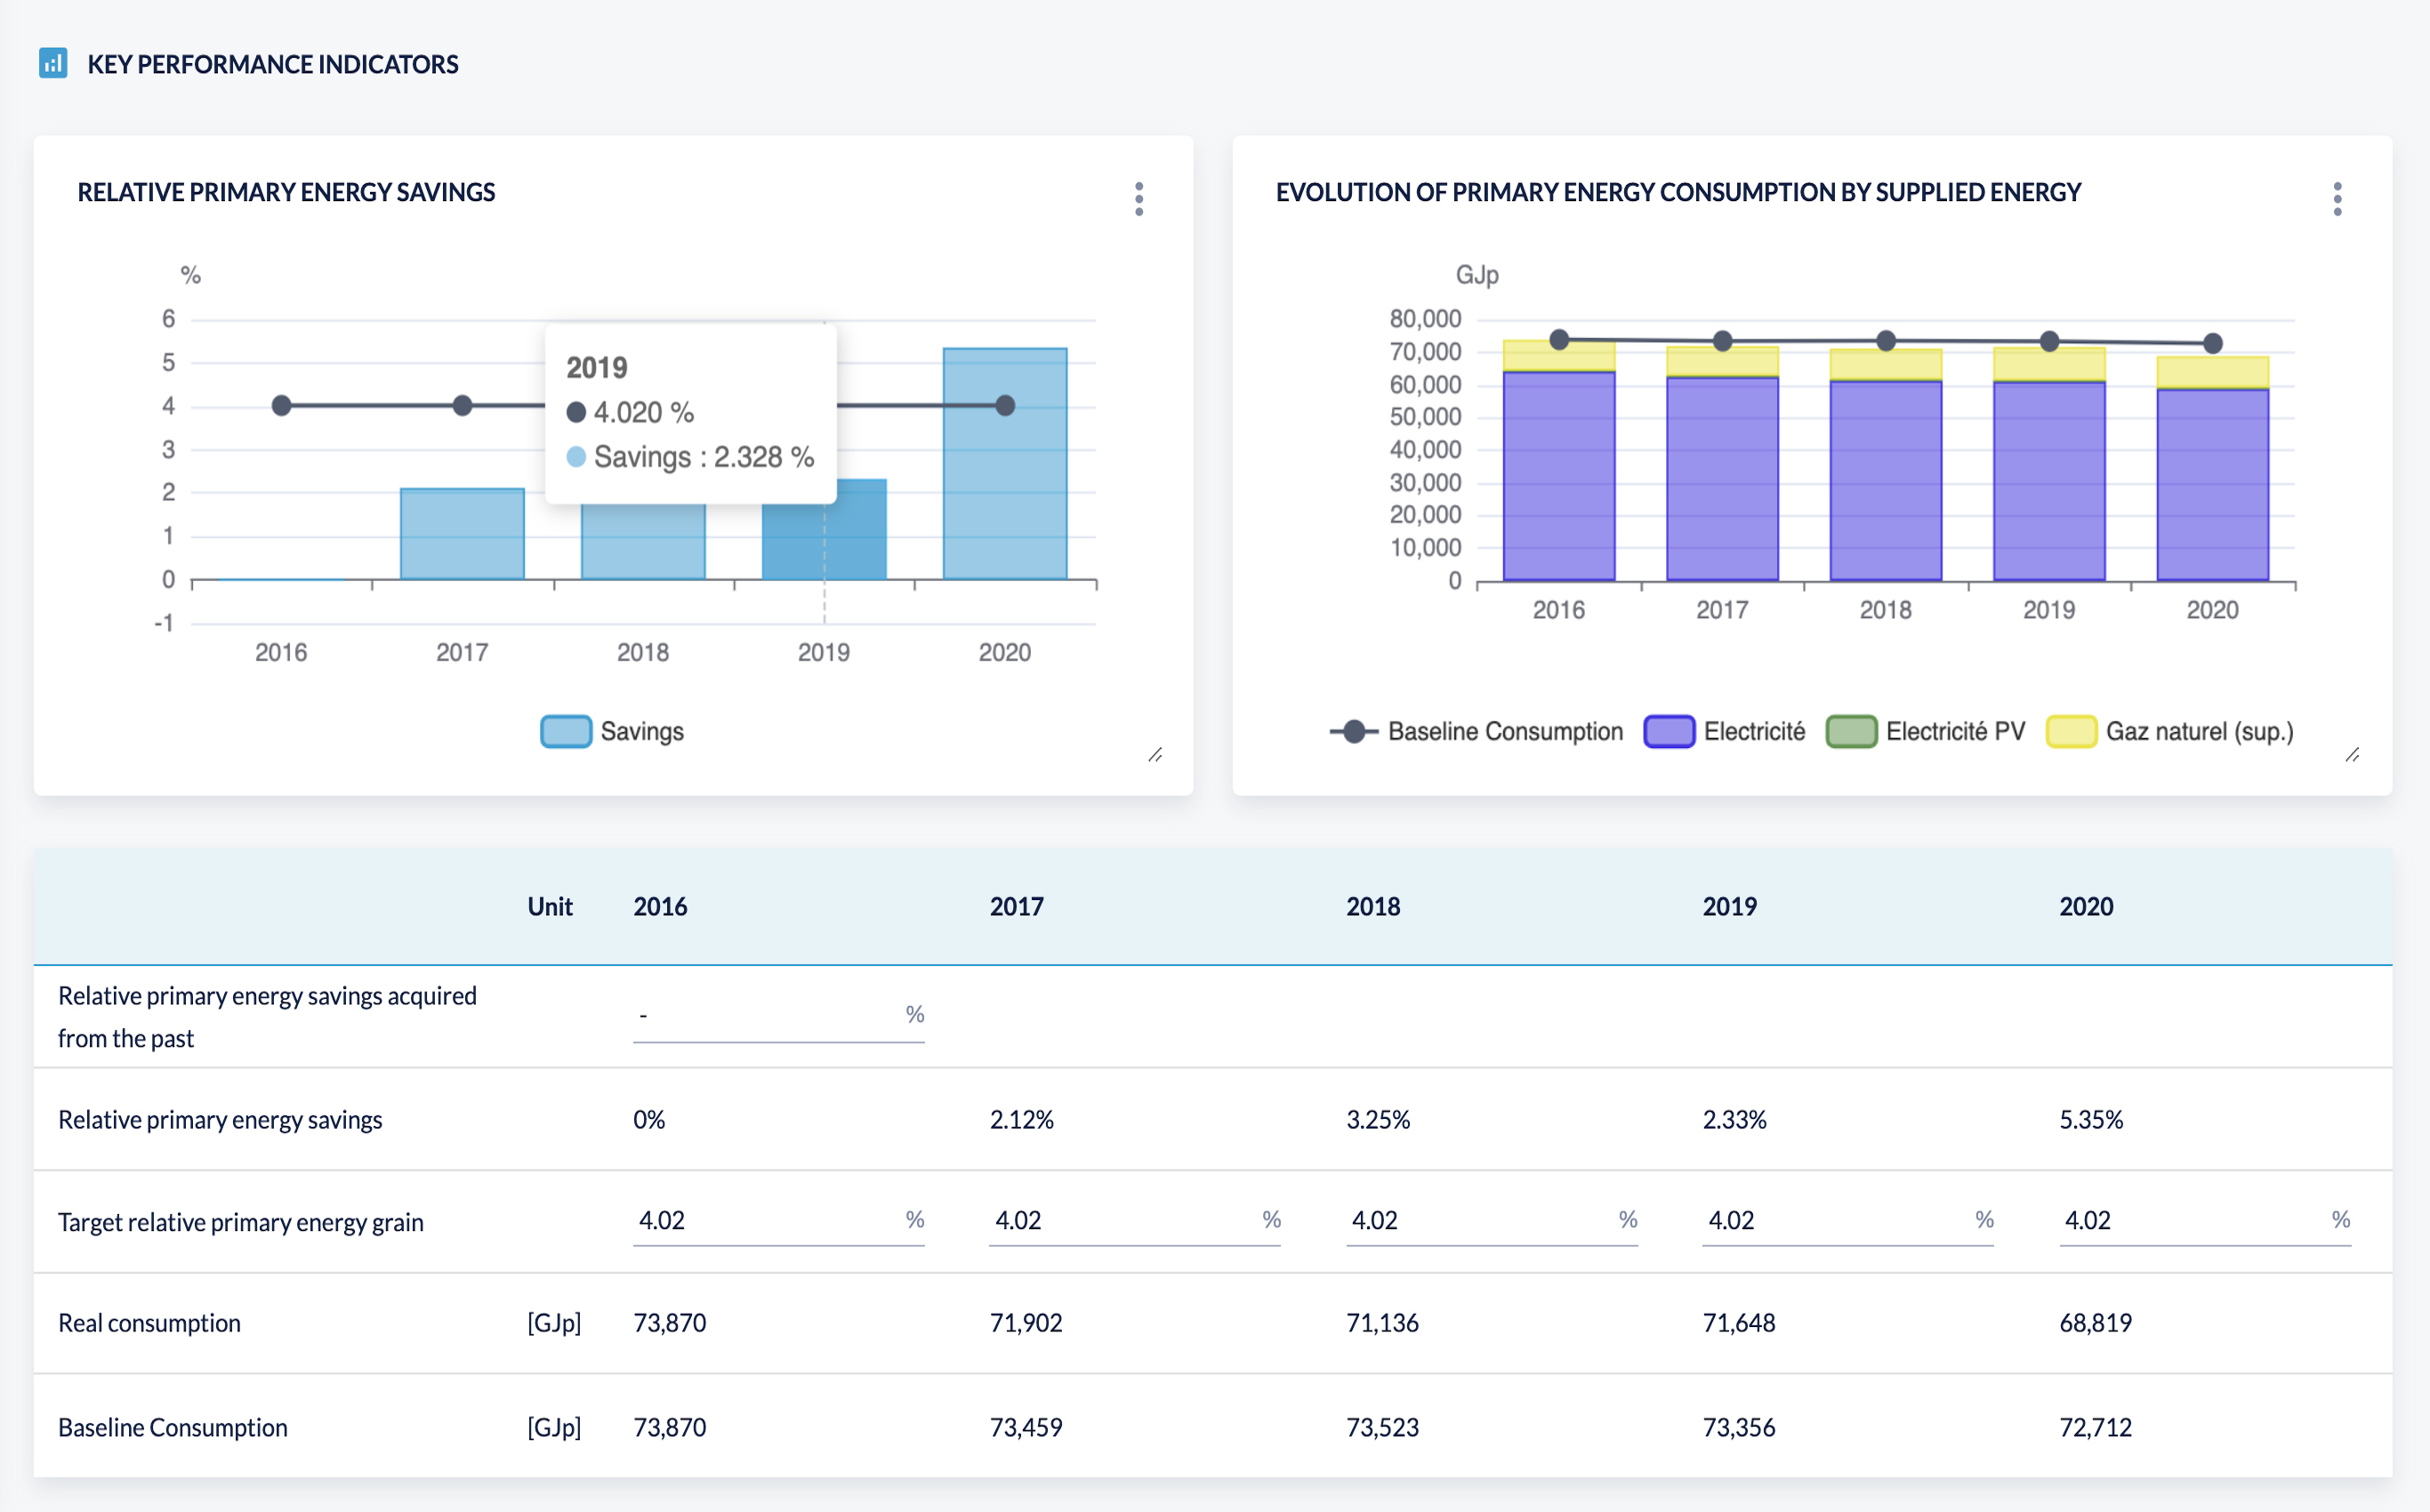Open the Savings chart three-dot options menu
2430x1512 pixels.
coord(1140,198)
